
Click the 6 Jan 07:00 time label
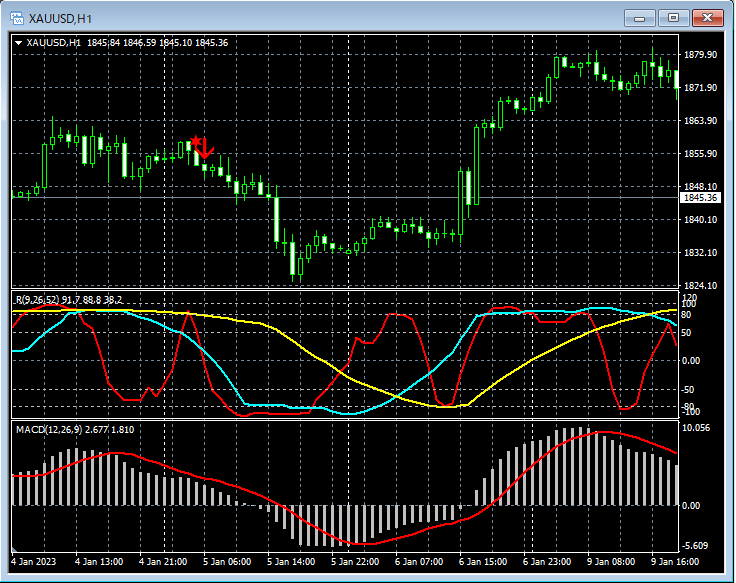coord(419,562)
